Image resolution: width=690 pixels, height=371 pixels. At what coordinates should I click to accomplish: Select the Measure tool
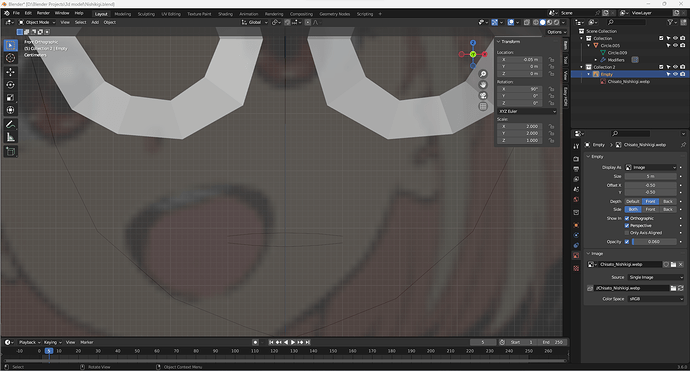point(11,137)
